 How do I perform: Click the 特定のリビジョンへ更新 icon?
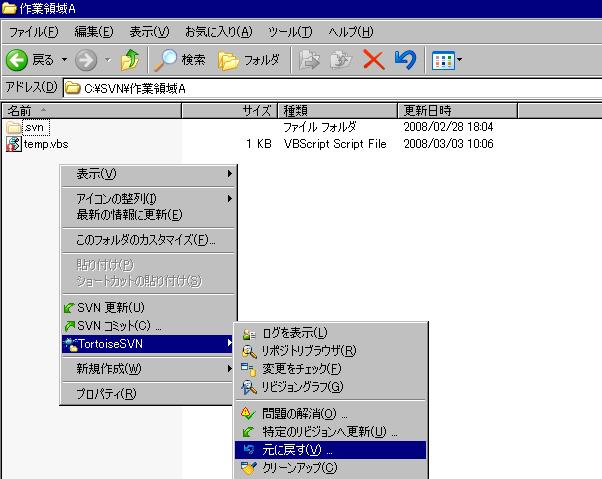click(x=248, y=432)
